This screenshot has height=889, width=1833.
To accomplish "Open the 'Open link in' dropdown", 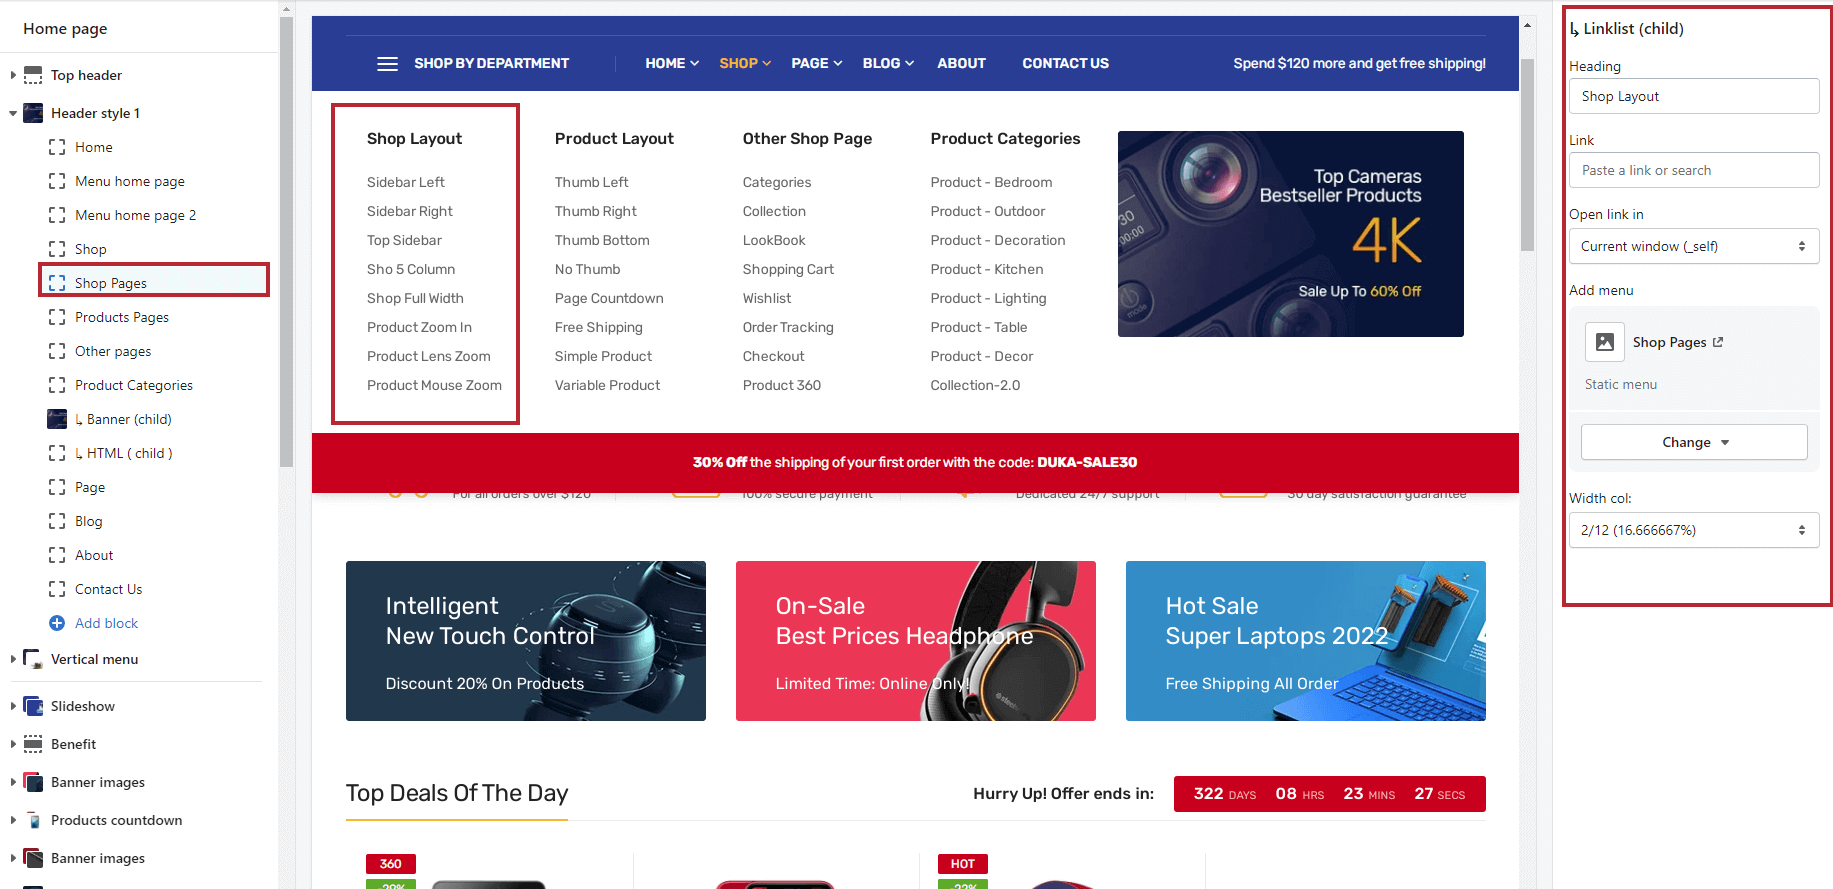I will [x=1693, y=246].
